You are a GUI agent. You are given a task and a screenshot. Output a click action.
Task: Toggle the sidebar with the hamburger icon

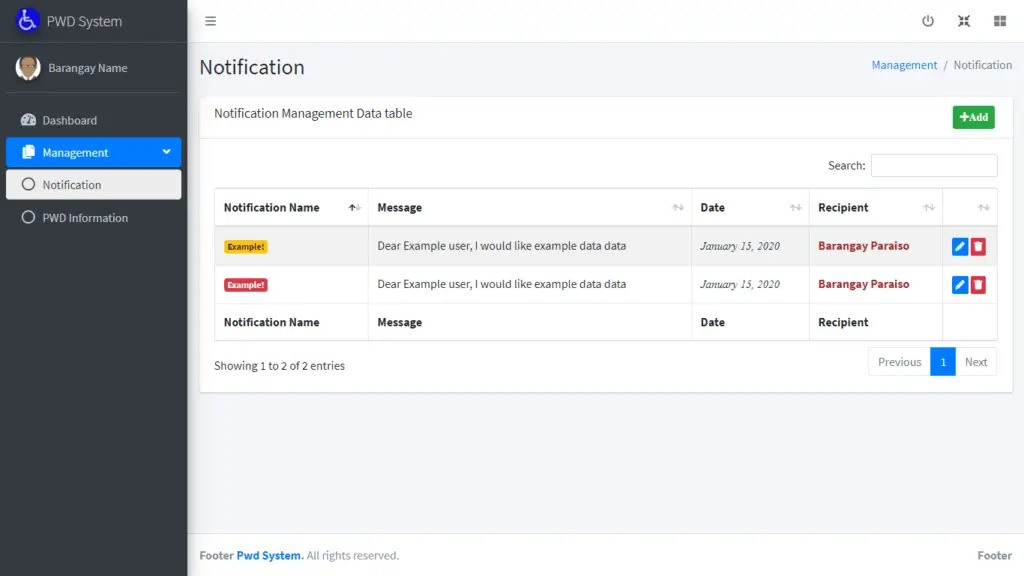click(x=210, y=20)
